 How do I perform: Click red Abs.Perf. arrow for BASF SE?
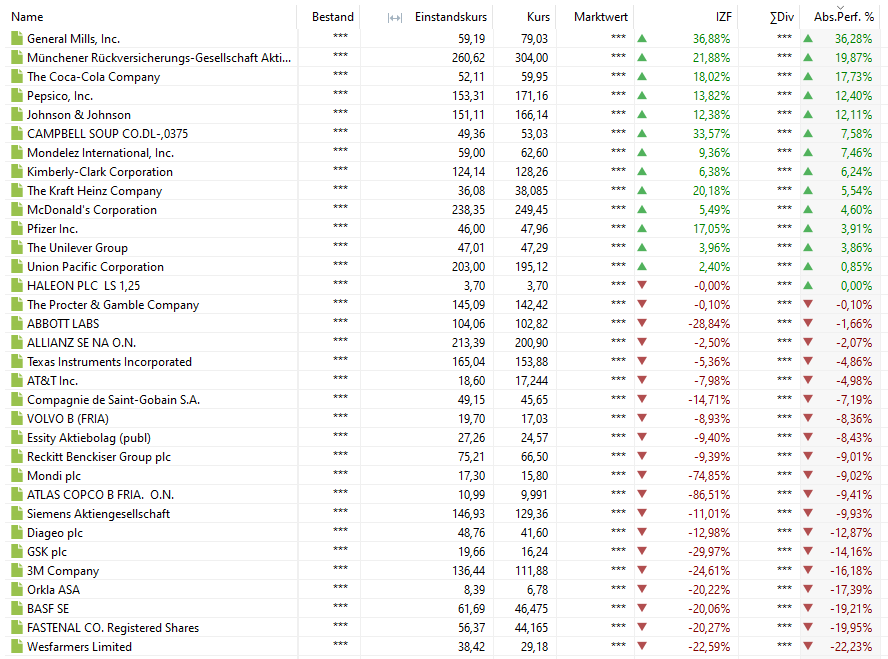tap(808, 609)
